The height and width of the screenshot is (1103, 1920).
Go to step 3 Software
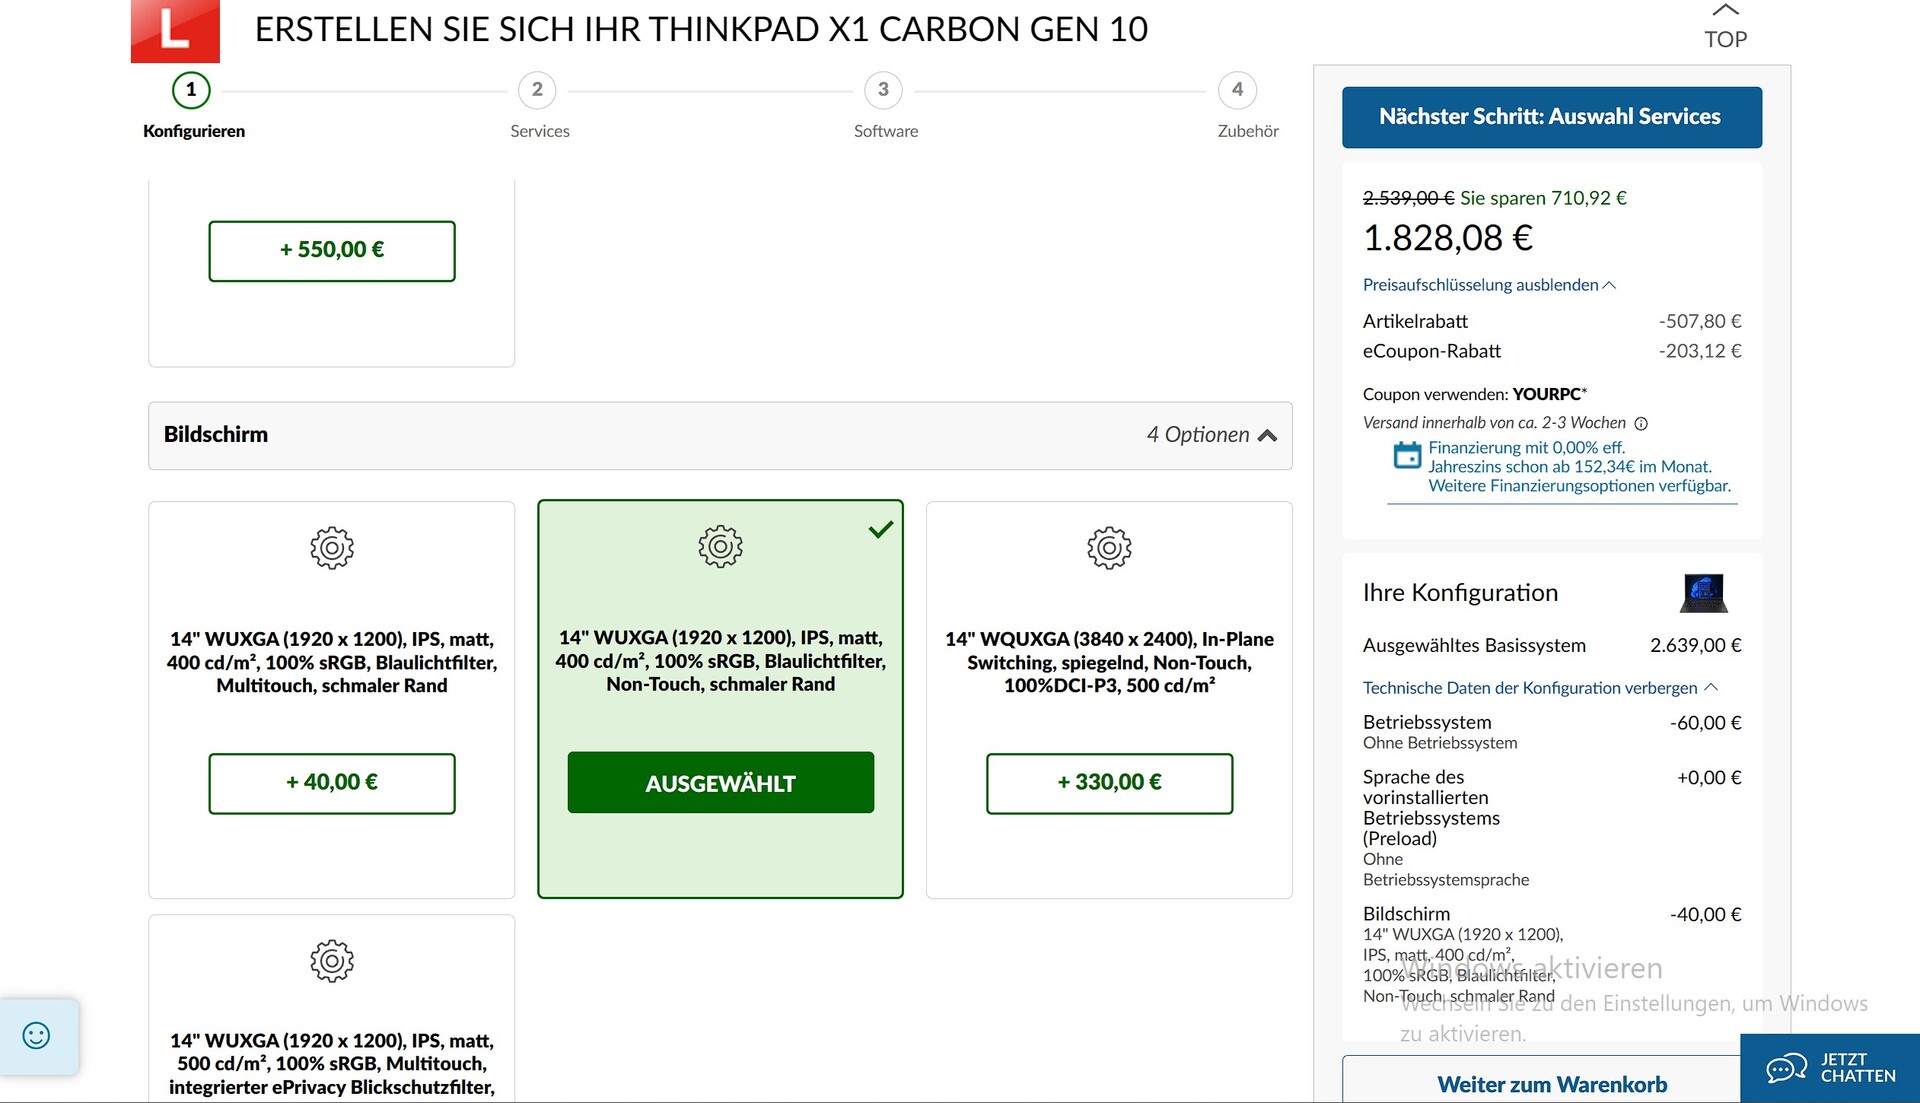pos(883,91)
